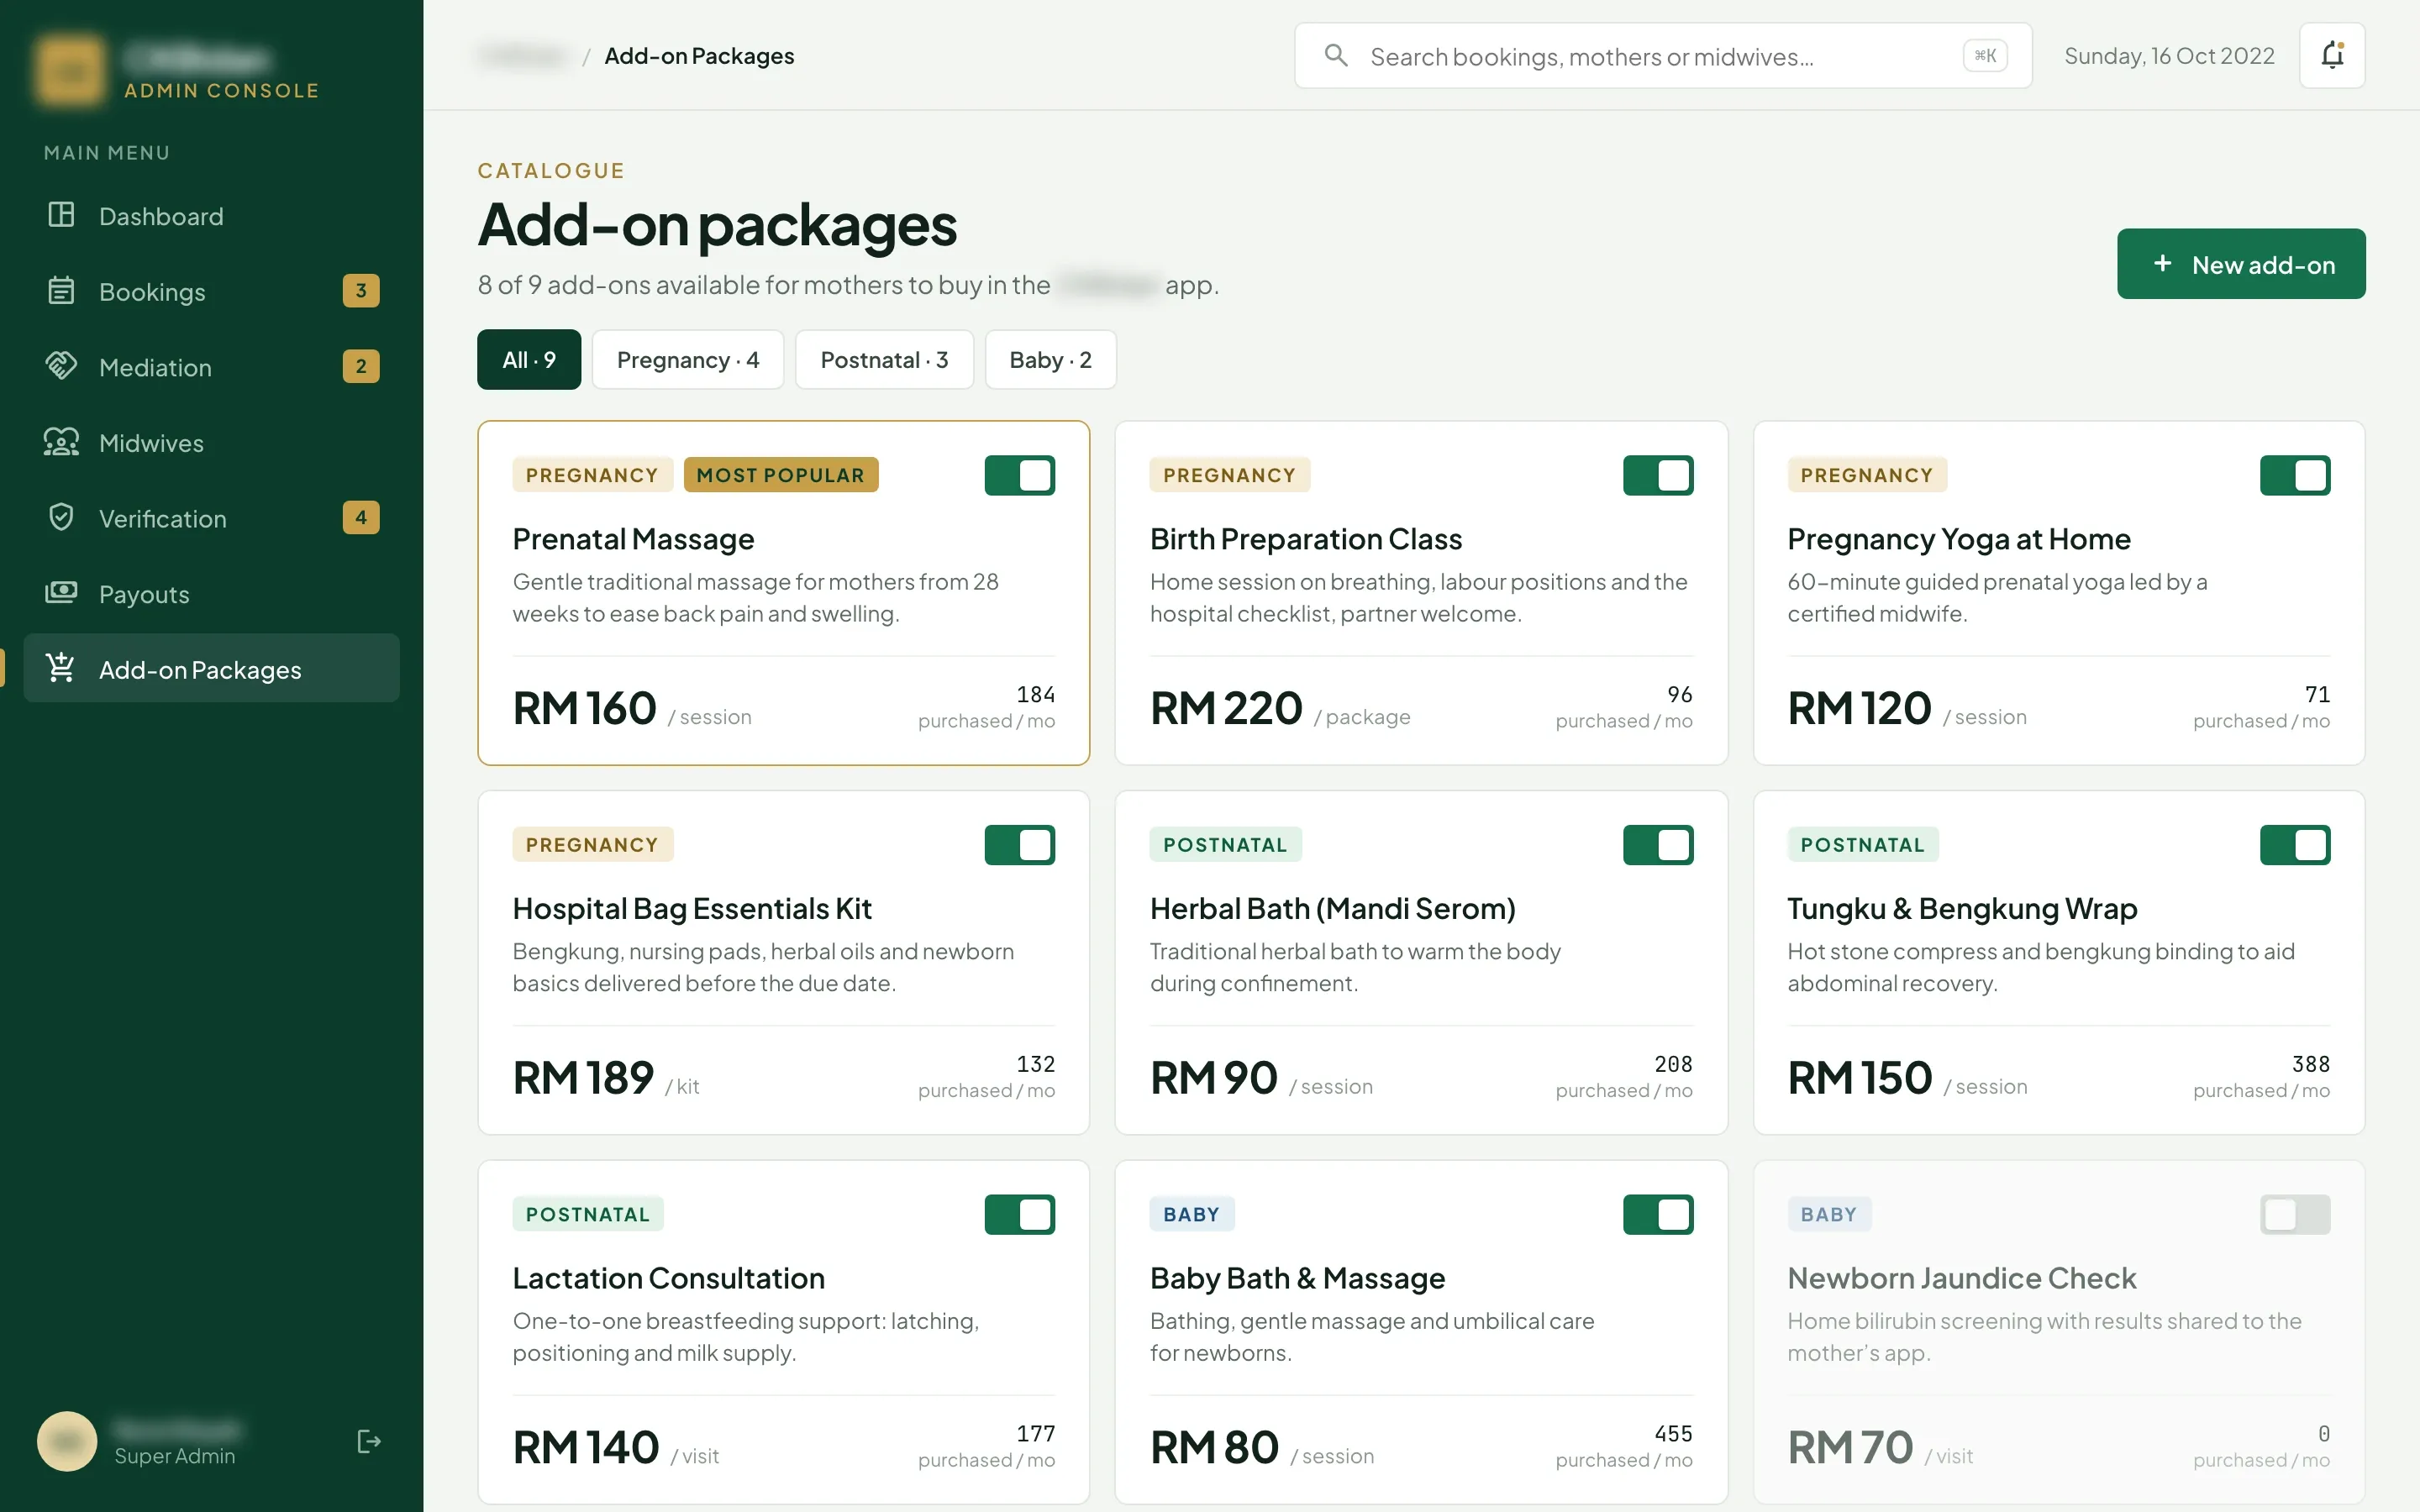This screenshot has width=2420, height=1512.
Task: Click the logout icon beside Super Admin
Action: [369, 1441]
